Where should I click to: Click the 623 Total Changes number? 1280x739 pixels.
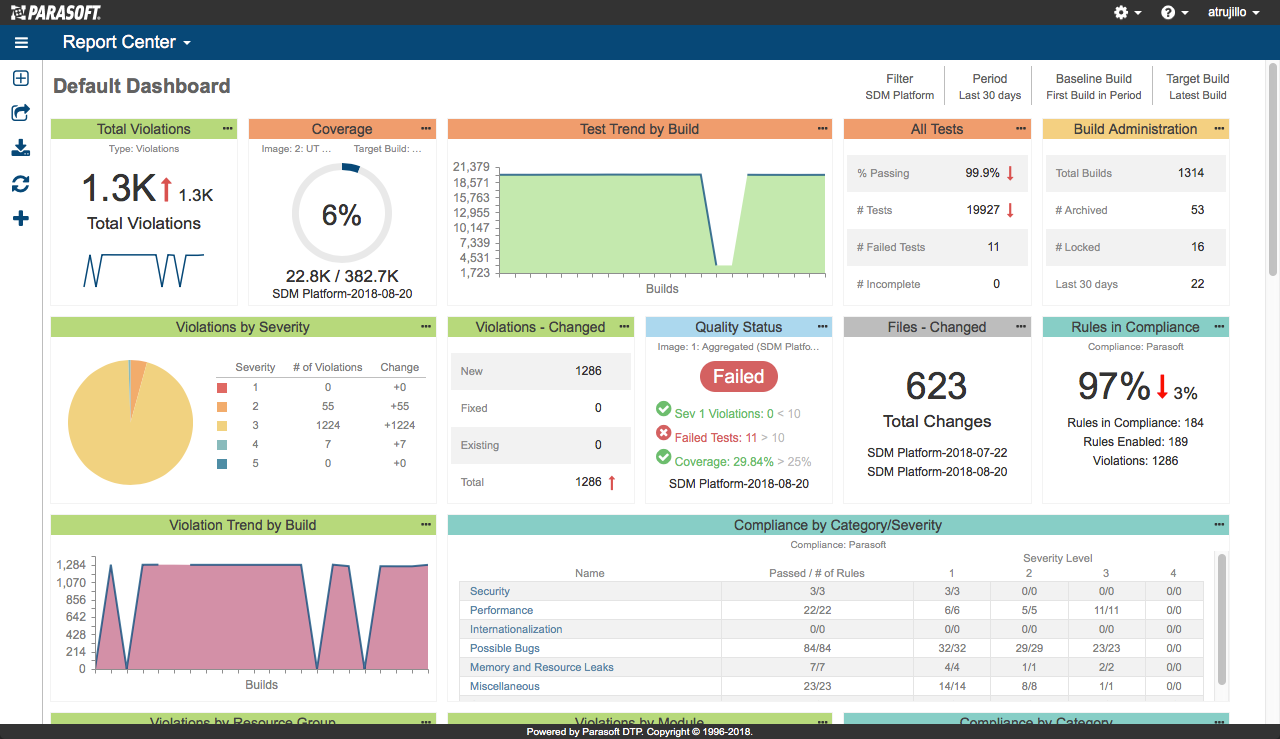point(937,386)
